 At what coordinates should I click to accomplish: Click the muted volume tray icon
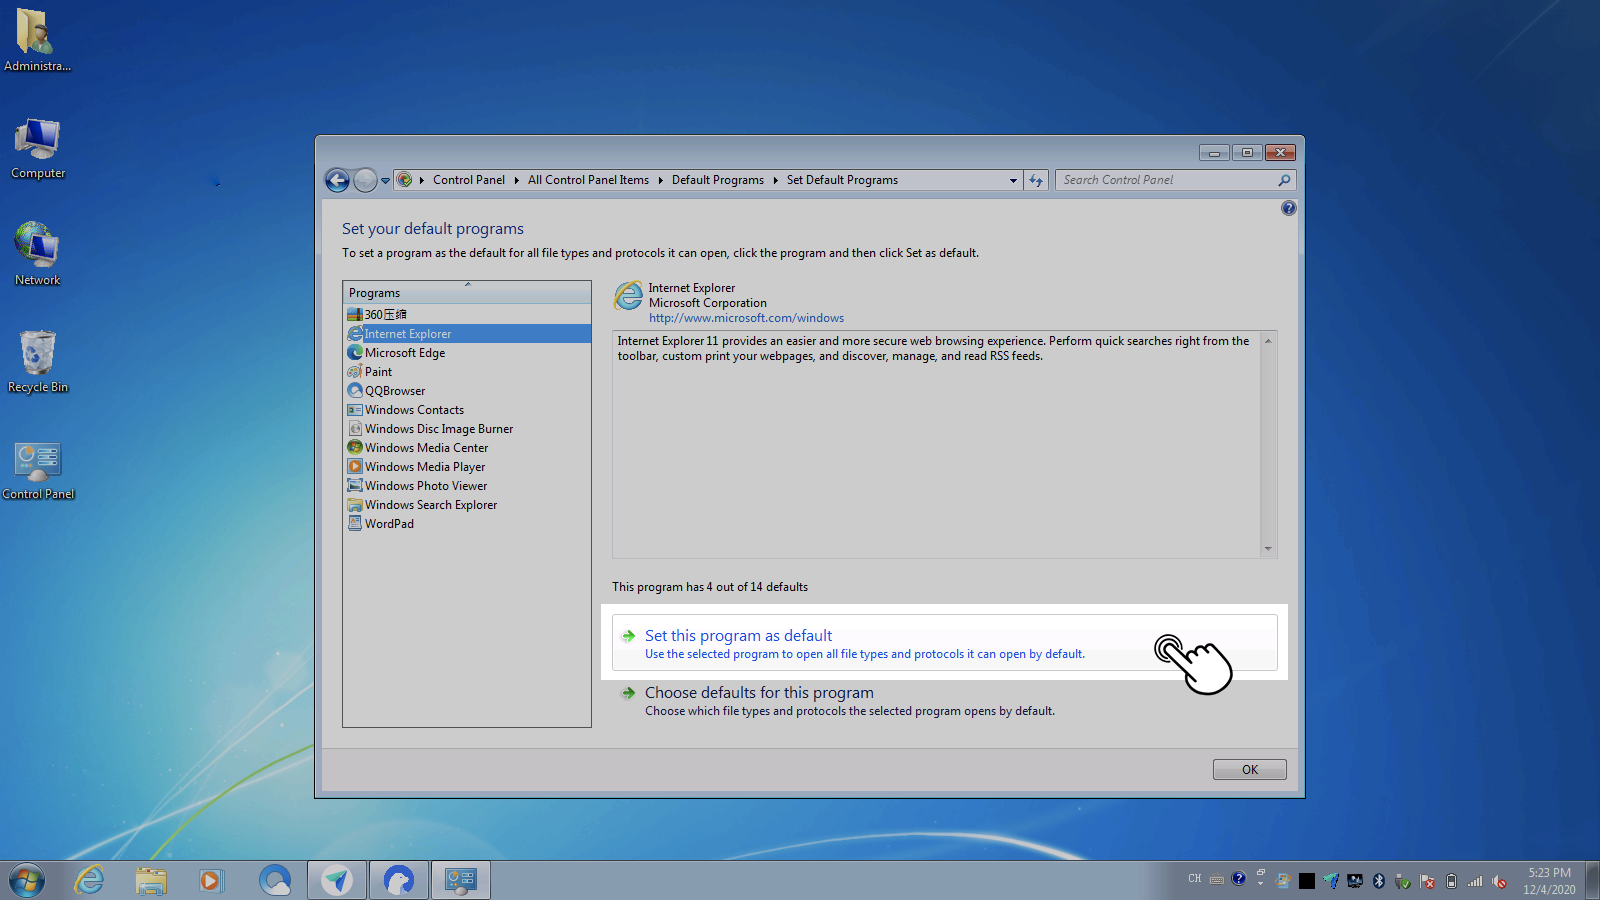(x=1499, y=881)
